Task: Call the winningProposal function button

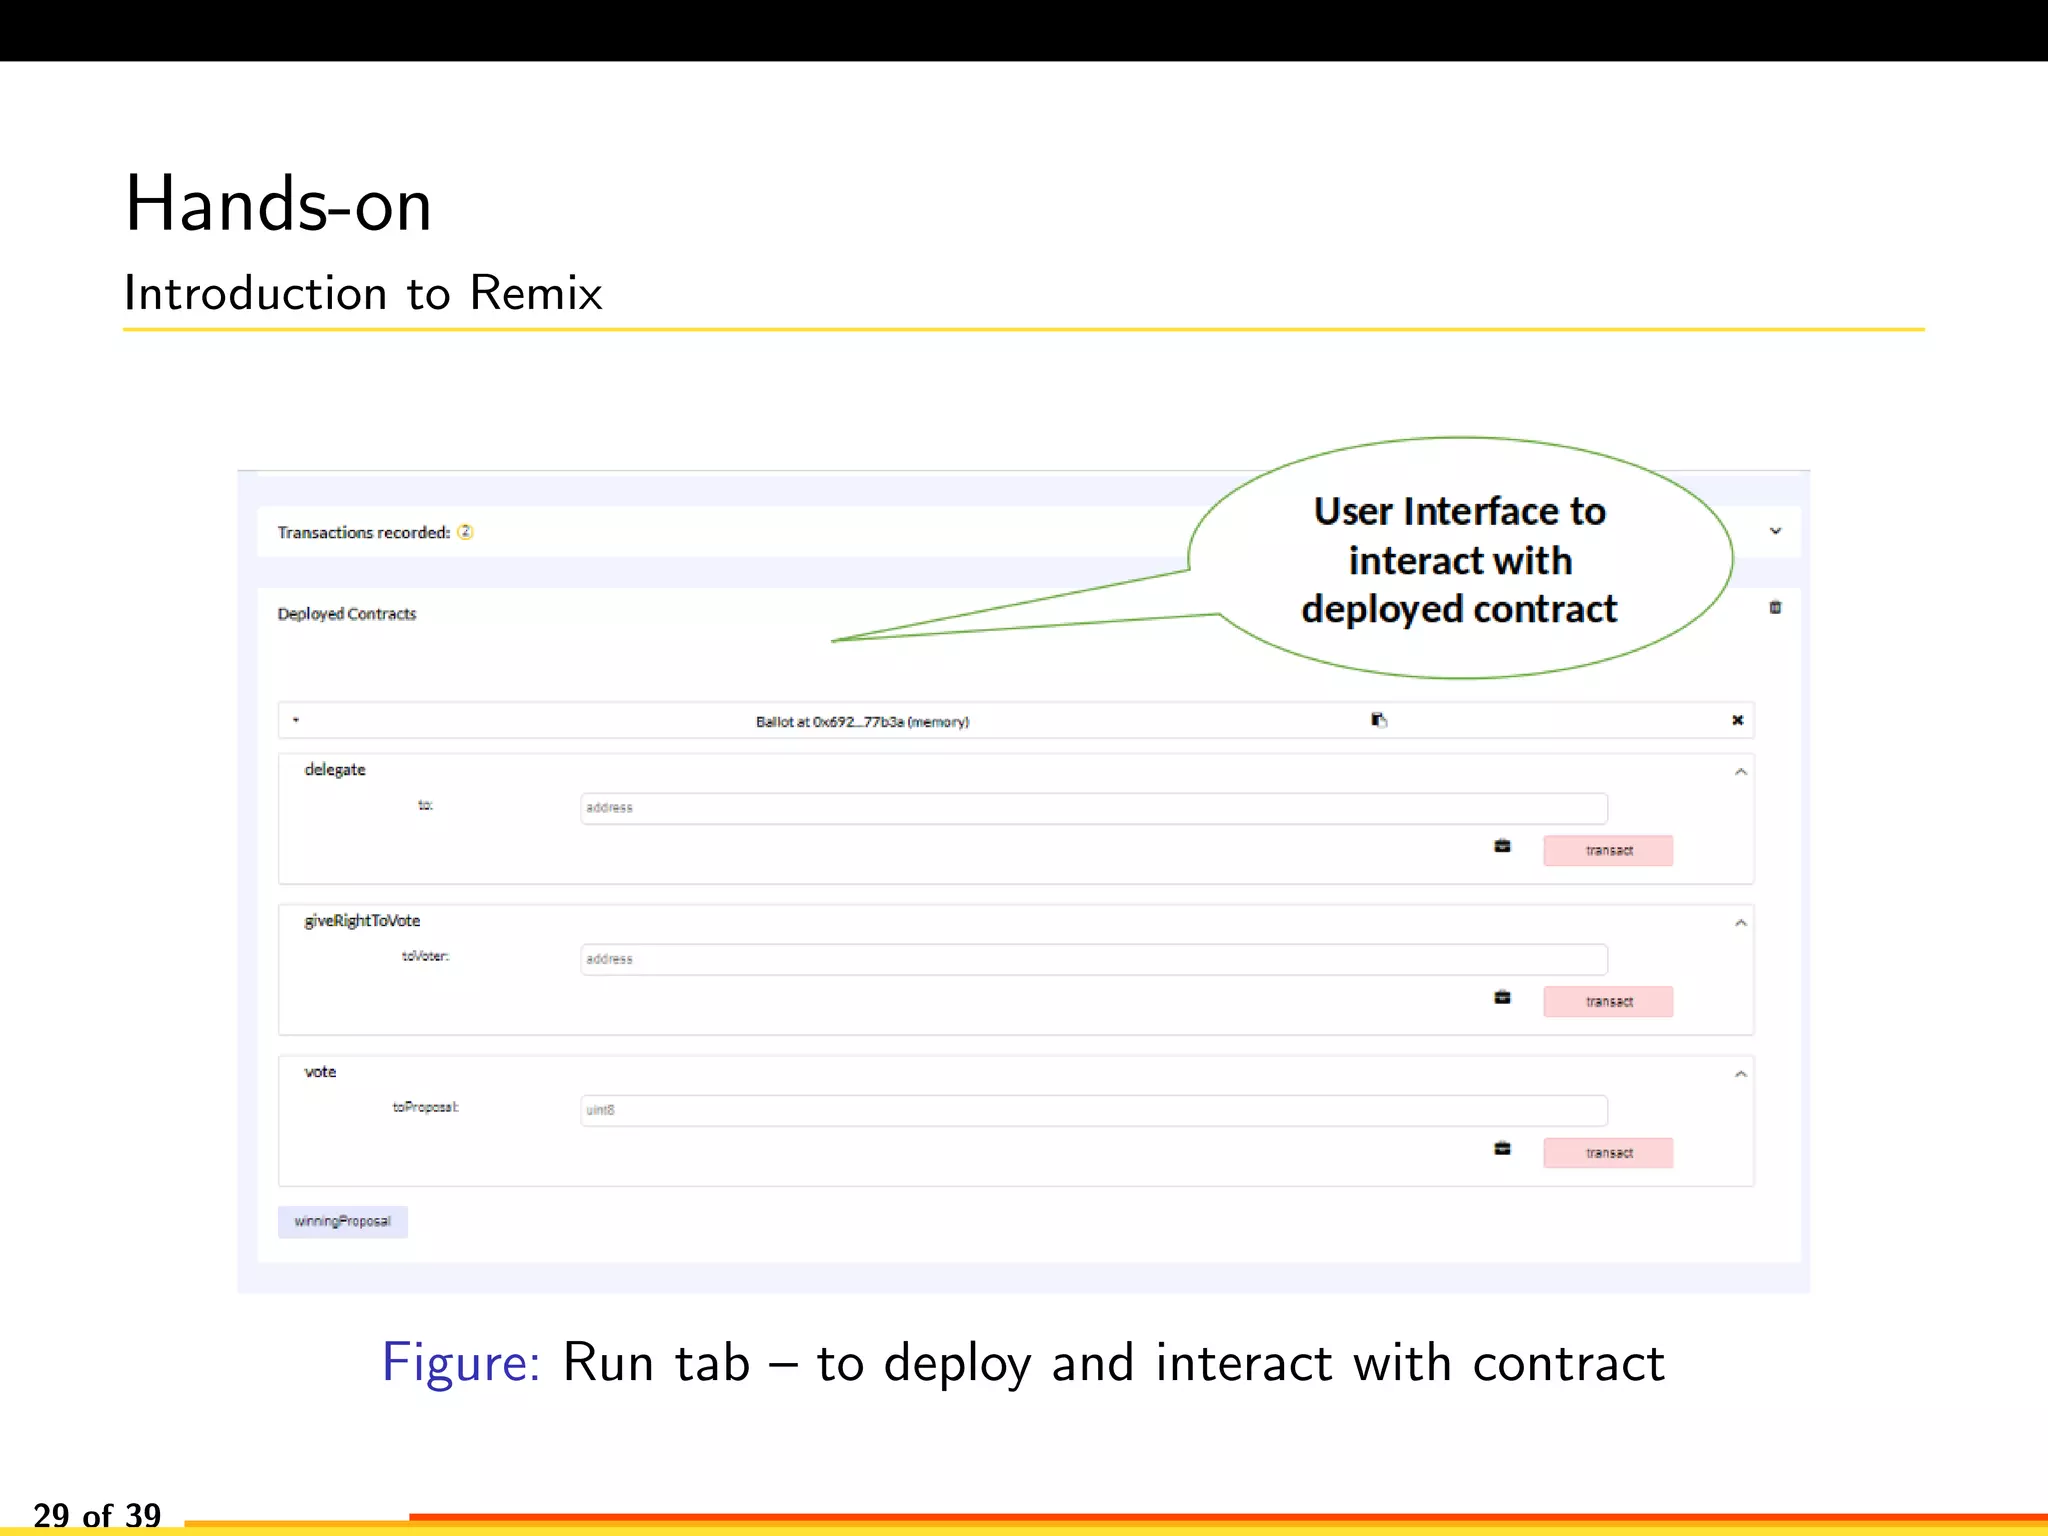Action: [343, 1222]
